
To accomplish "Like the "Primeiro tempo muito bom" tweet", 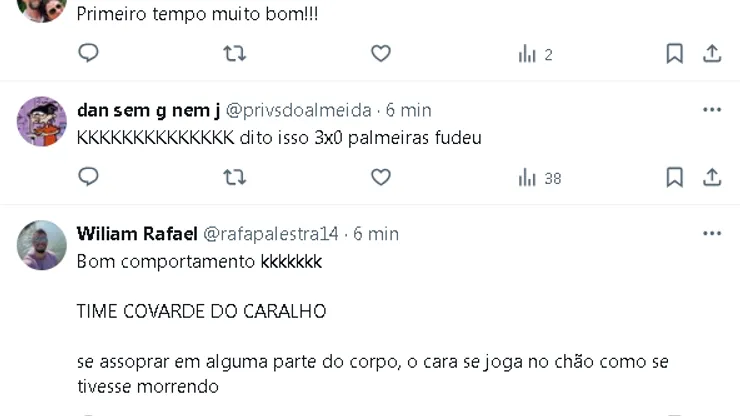I will 381,54.
